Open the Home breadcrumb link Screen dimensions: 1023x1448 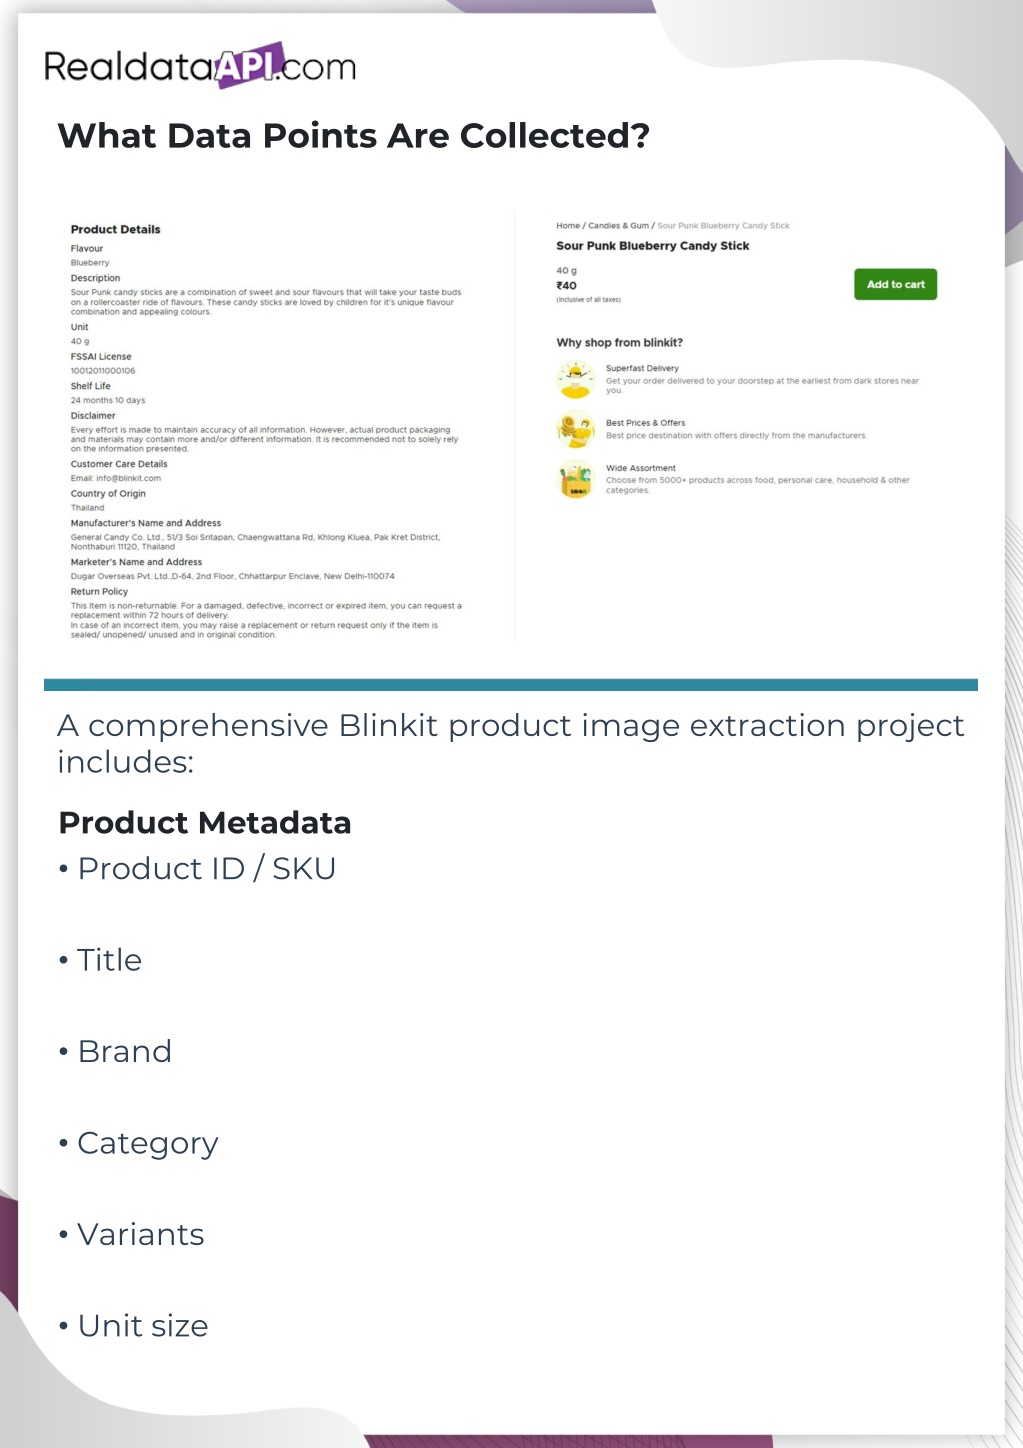(567, 226)
